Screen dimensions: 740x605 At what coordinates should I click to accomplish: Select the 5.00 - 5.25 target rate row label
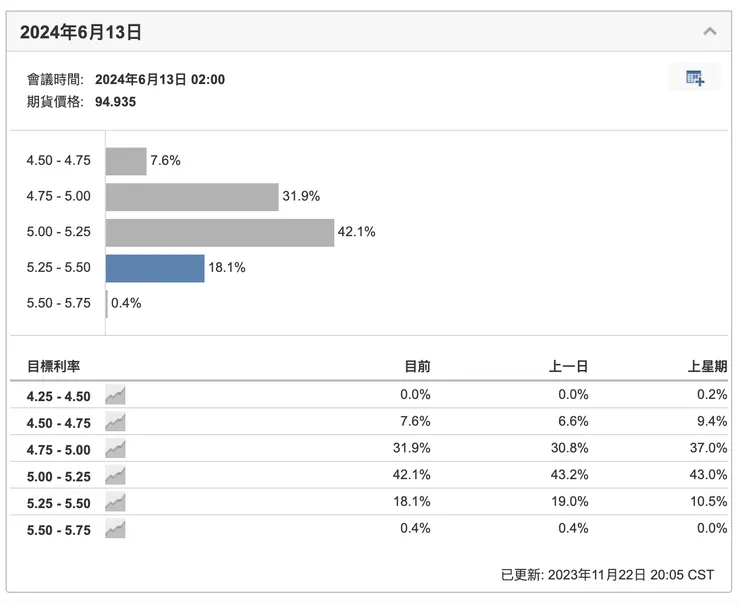(x=59, y=476)
